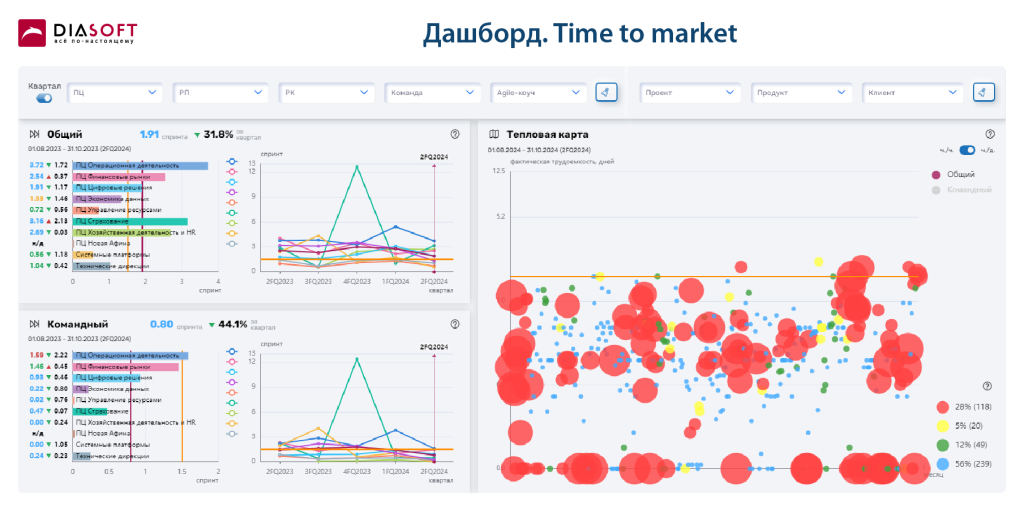Click ПЦ Экономика данных row in Общий panel

[89, 198]
